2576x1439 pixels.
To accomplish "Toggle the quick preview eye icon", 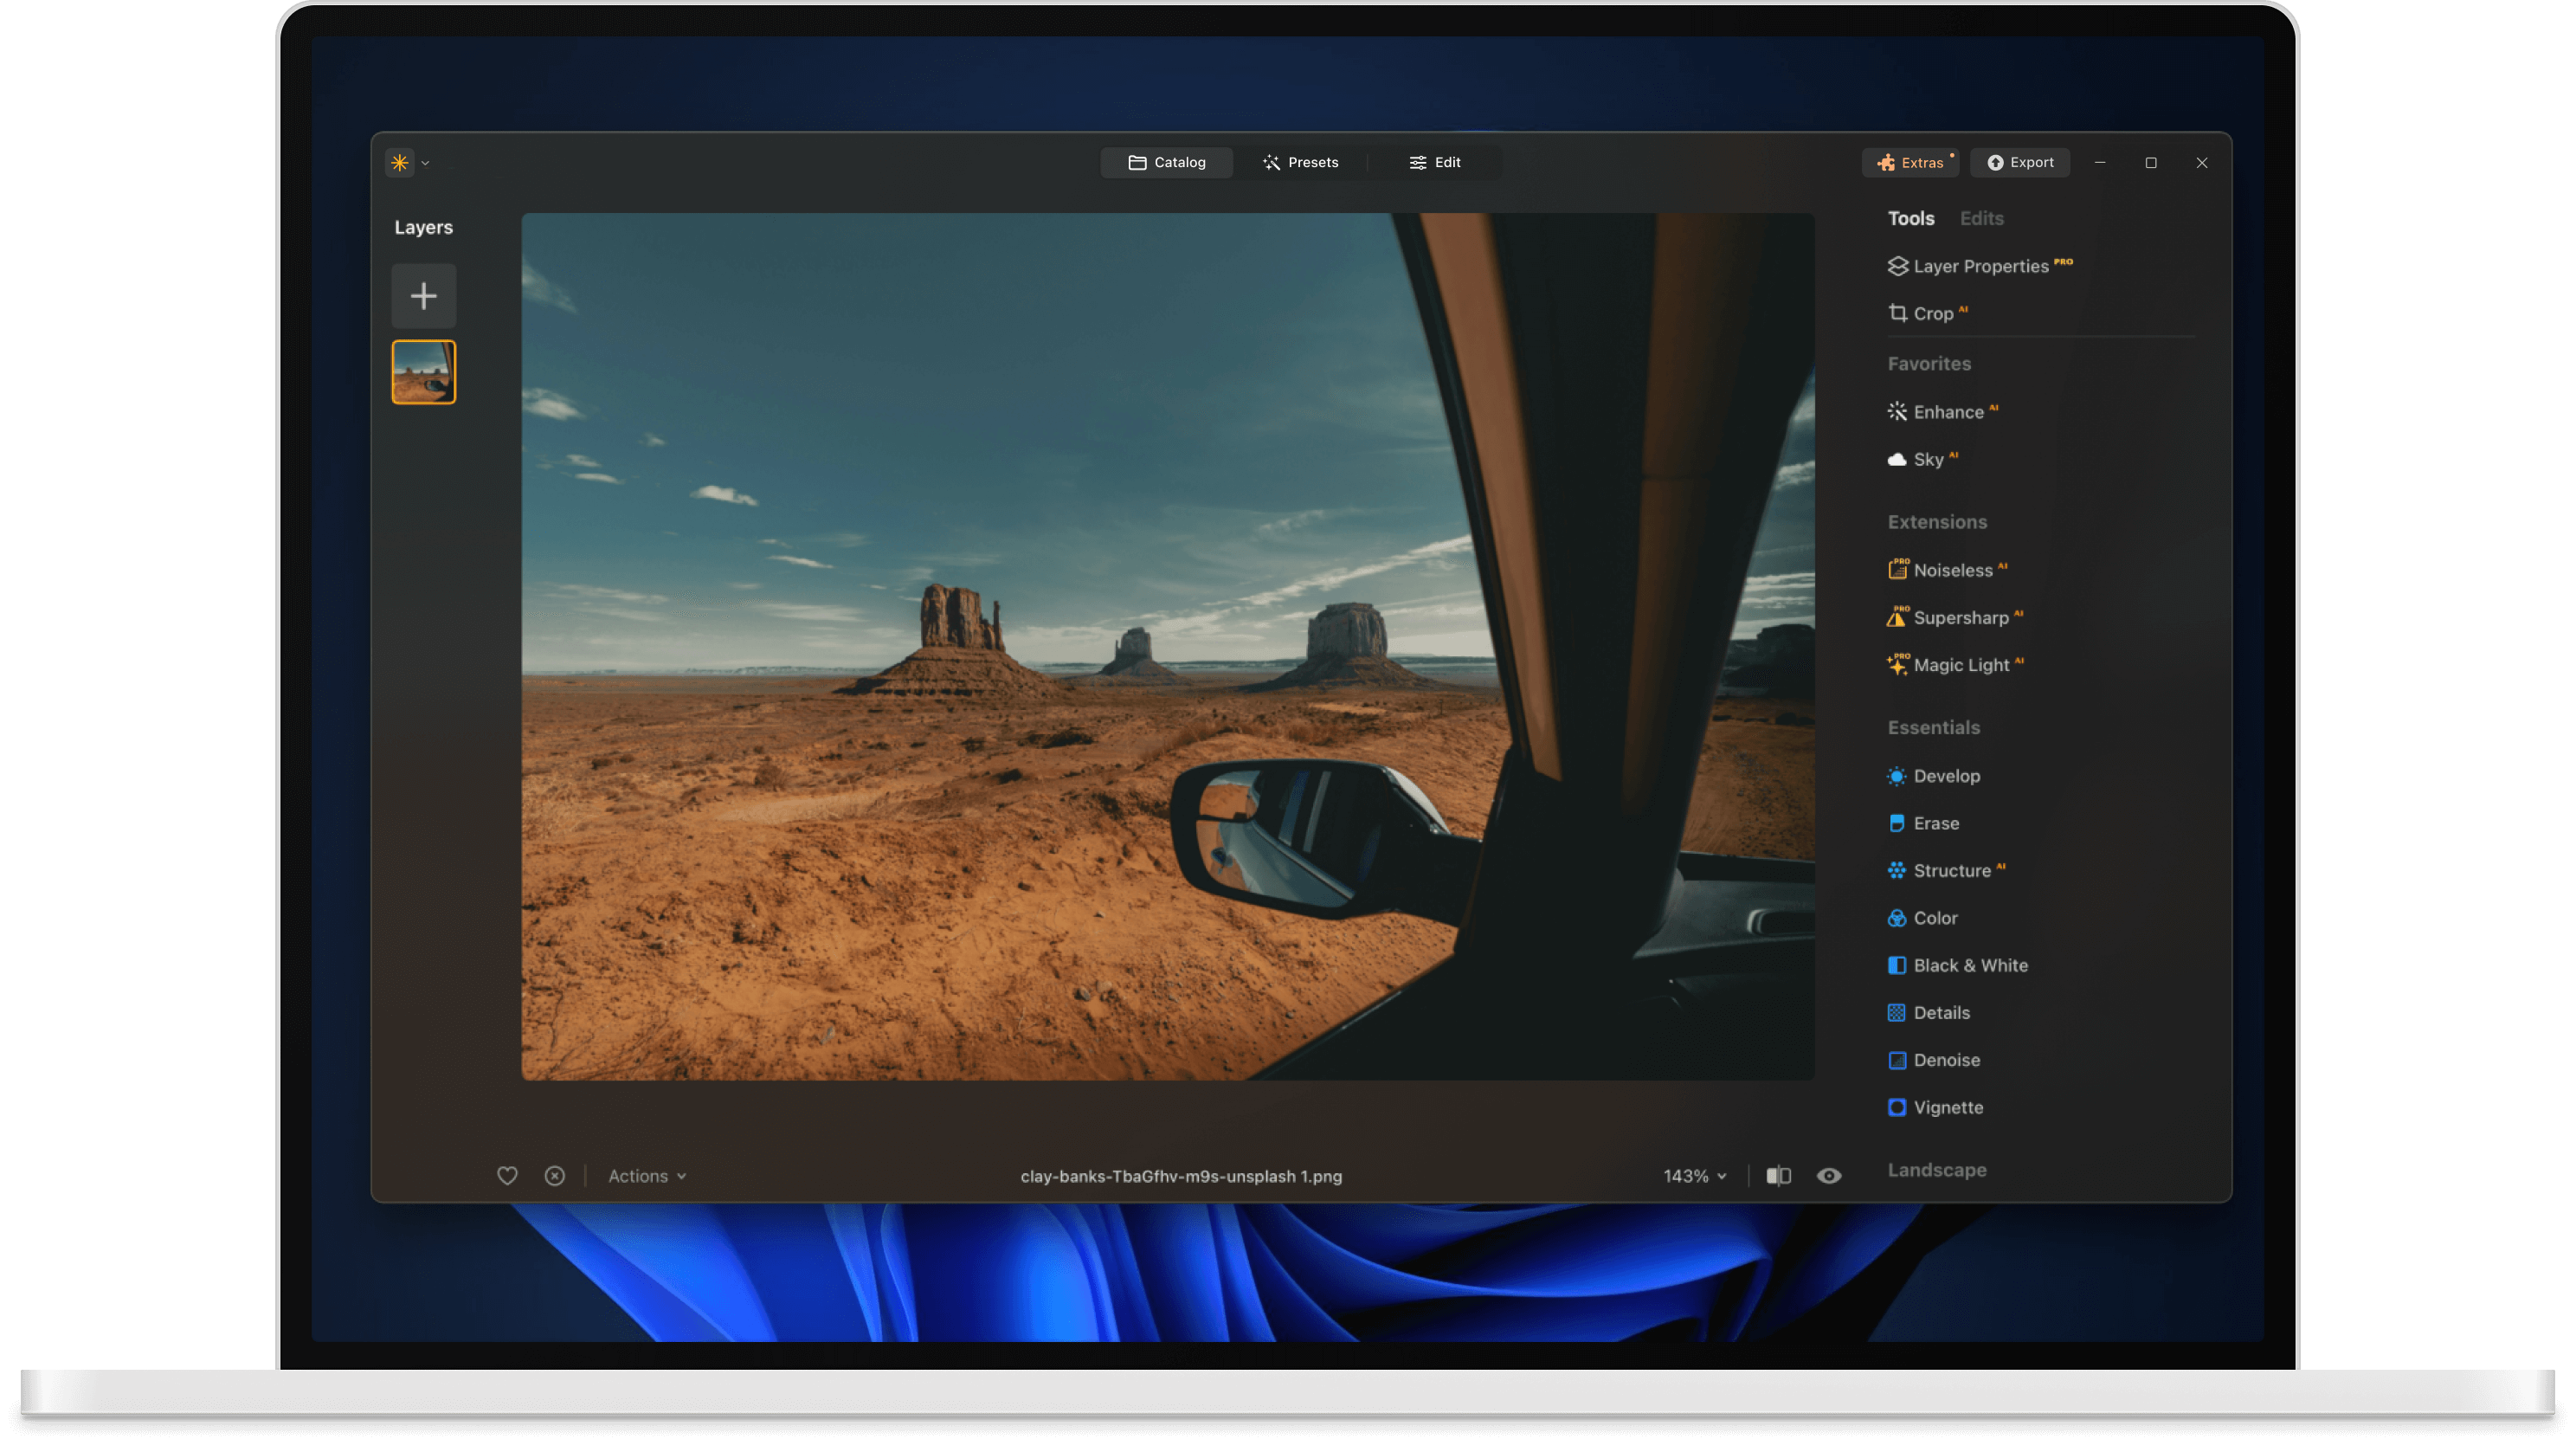I will coord(1830,1175).
